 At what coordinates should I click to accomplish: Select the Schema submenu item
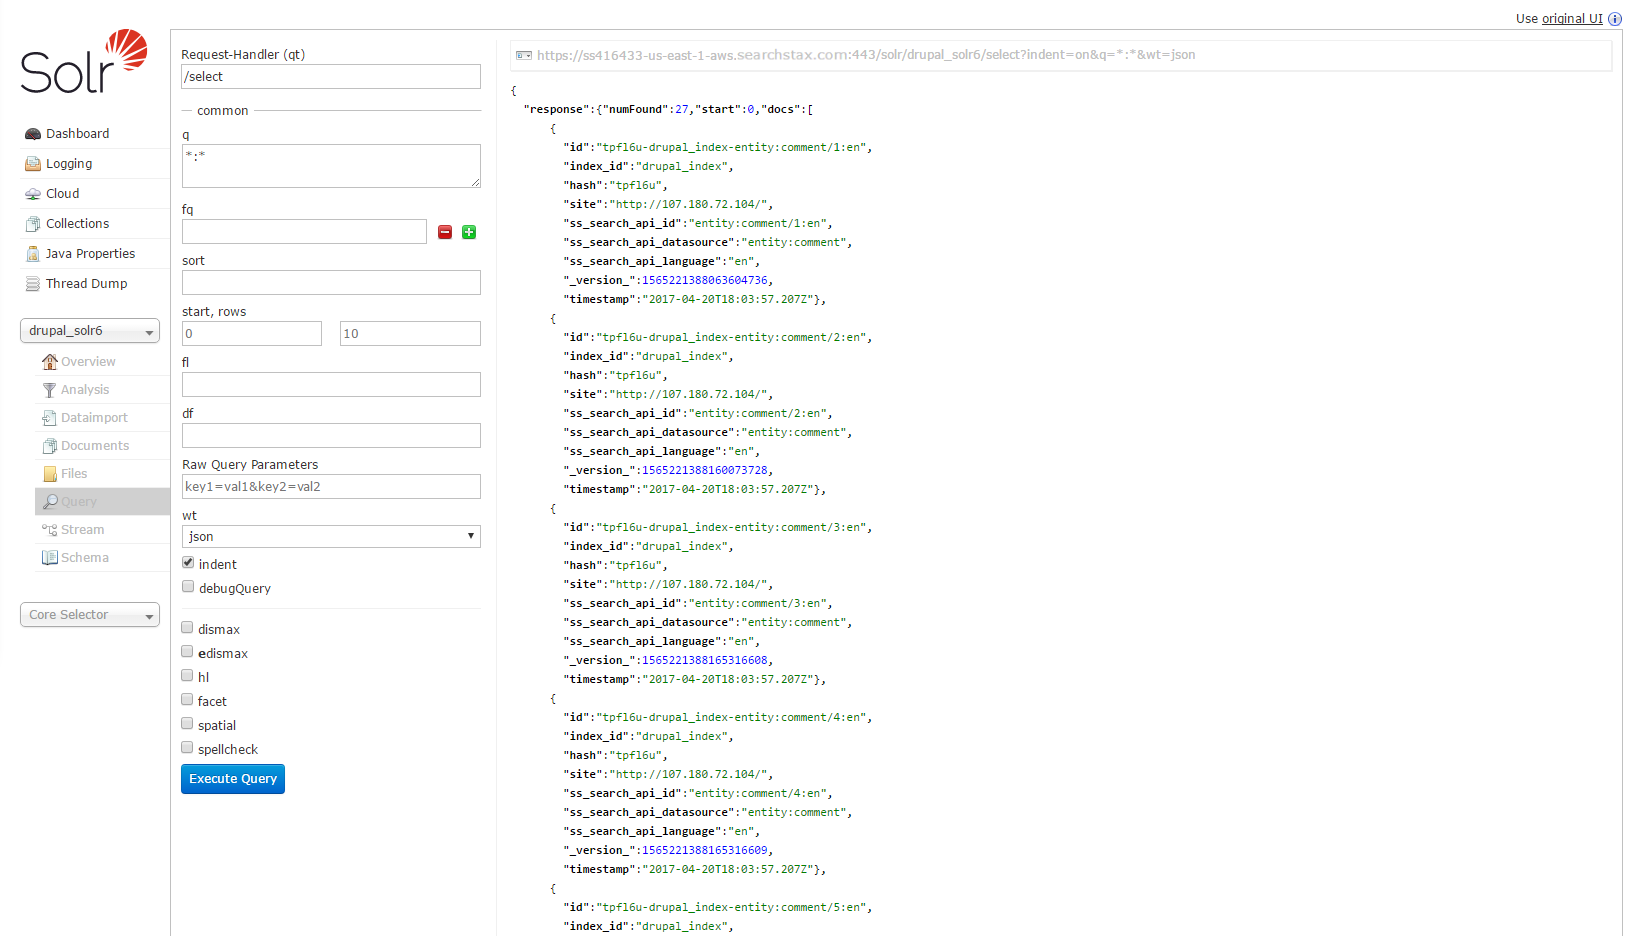pyautogui.click(x=102, y=558)
